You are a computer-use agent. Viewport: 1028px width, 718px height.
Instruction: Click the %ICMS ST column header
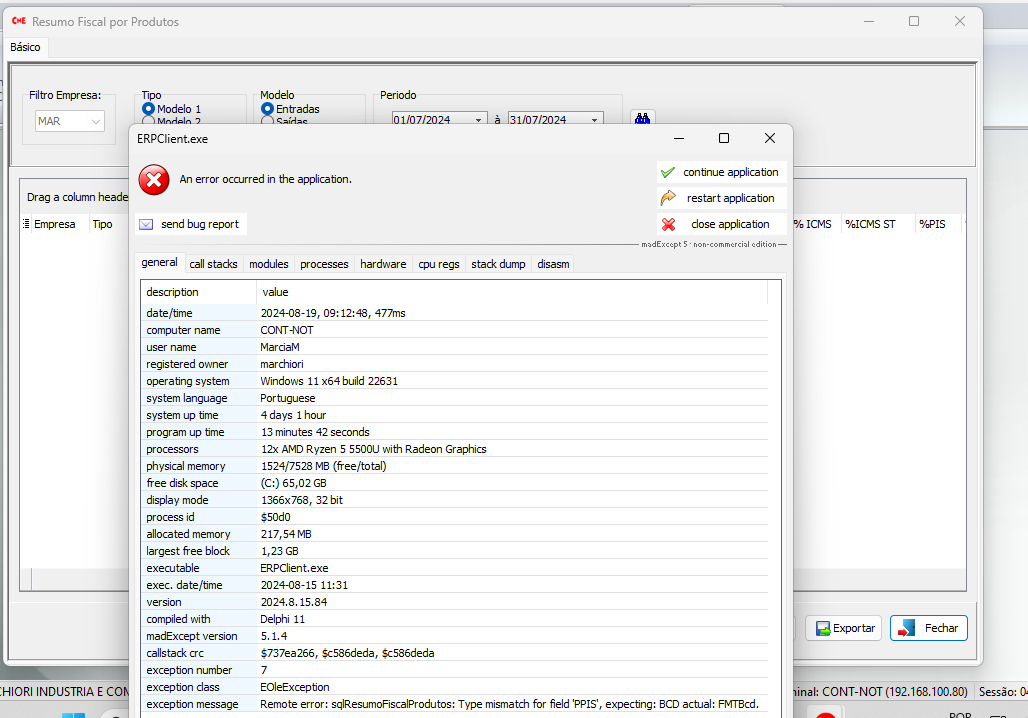click(x=870, y=224)
